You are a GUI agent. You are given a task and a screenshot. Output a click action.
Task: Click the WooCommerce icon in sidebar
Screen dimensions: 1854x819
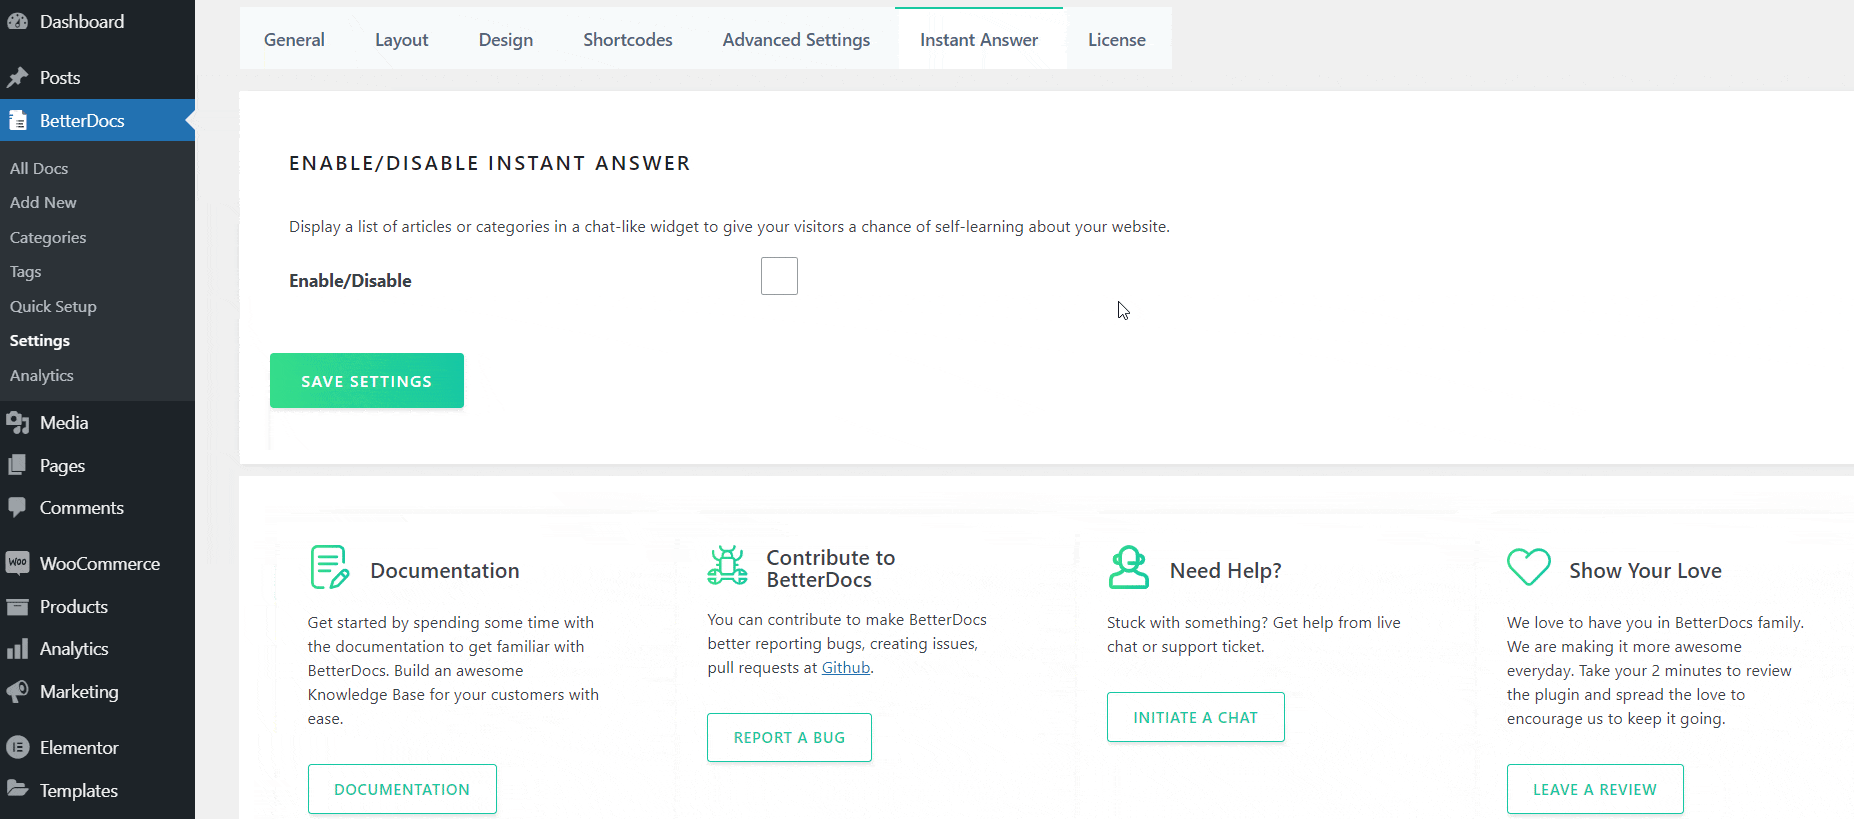(x=17, y=563)
